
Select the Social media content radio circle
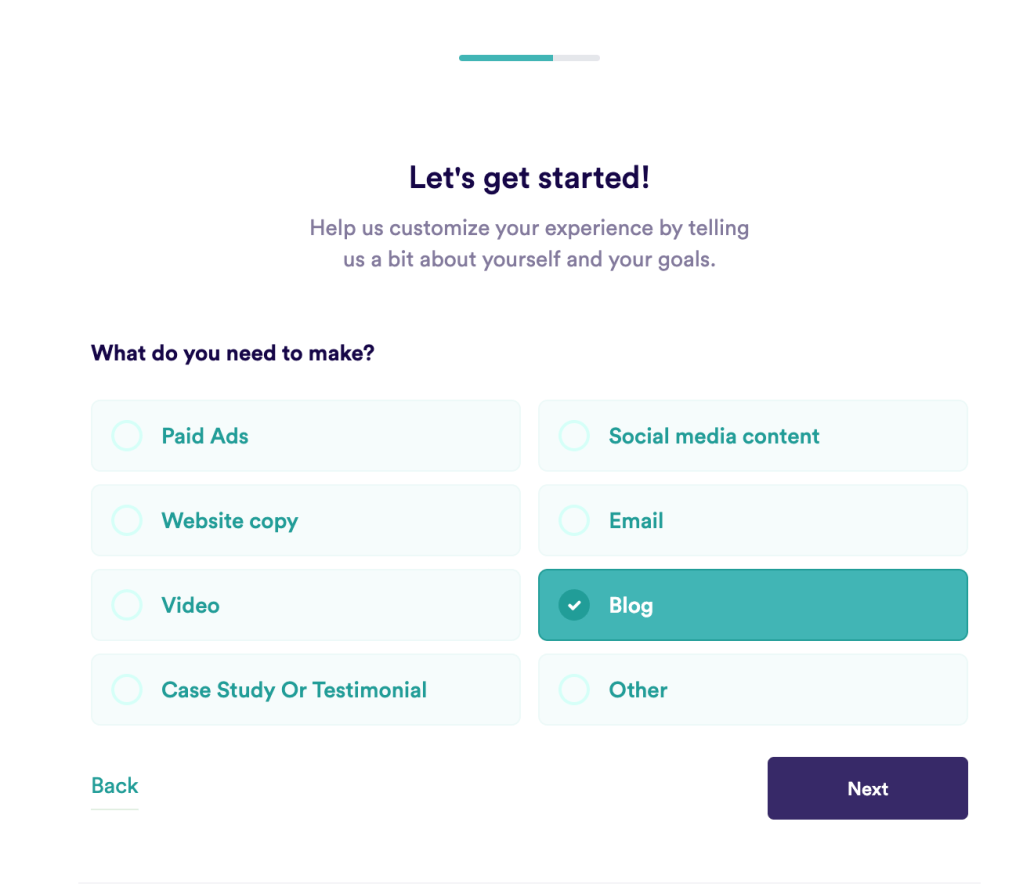(574, 436)
